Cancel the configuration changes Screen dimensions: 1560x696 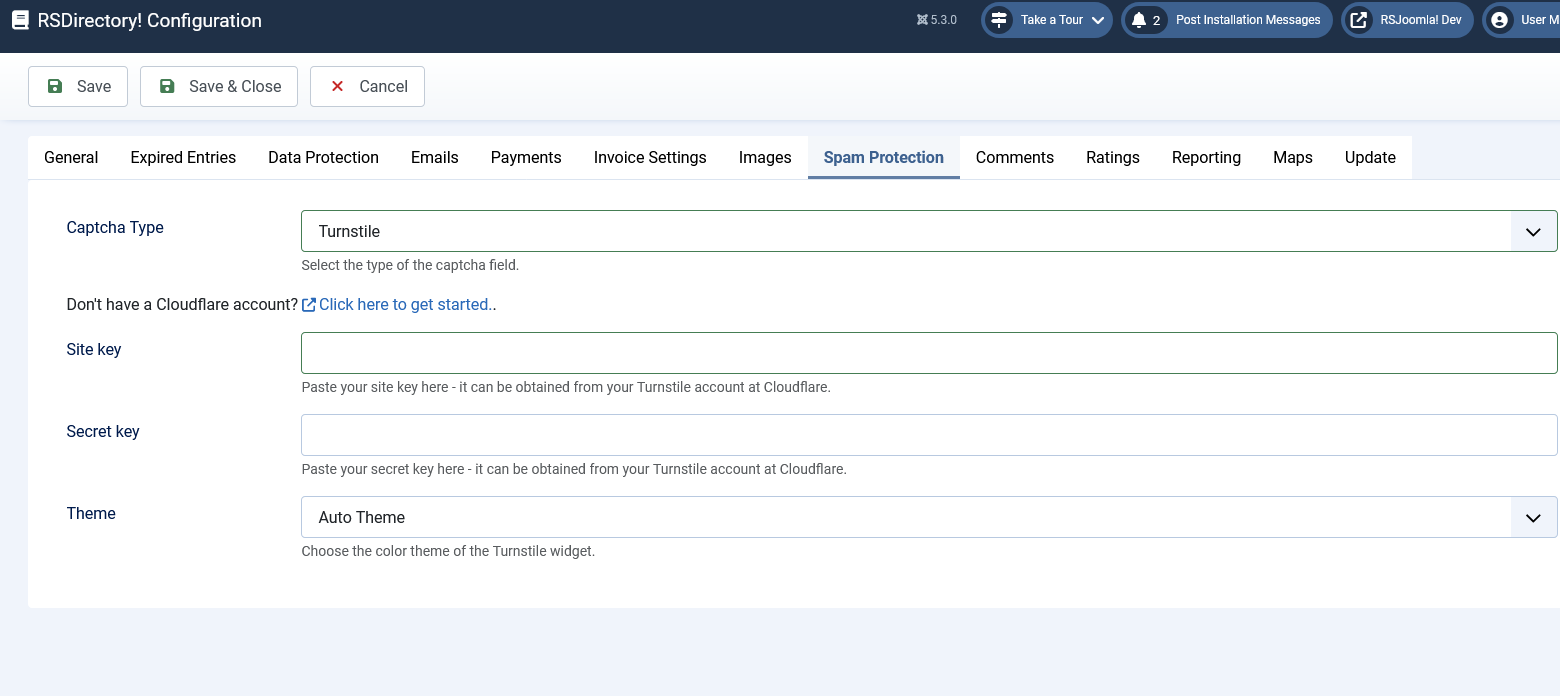coord(367,86)
